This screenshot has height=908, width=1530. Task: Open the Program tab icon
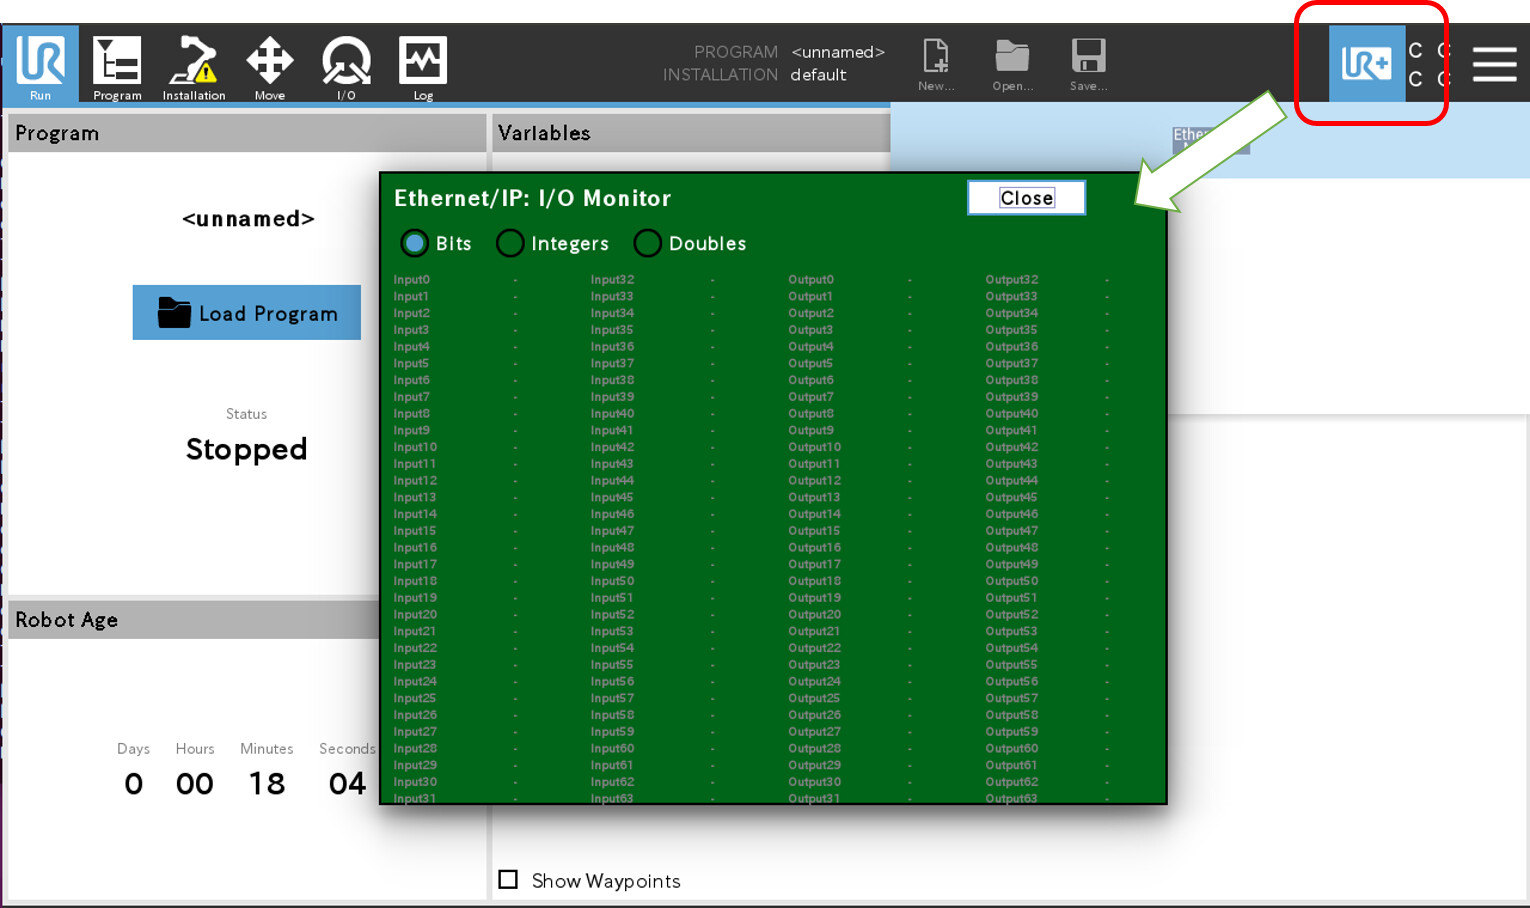[x=117, y=67]
